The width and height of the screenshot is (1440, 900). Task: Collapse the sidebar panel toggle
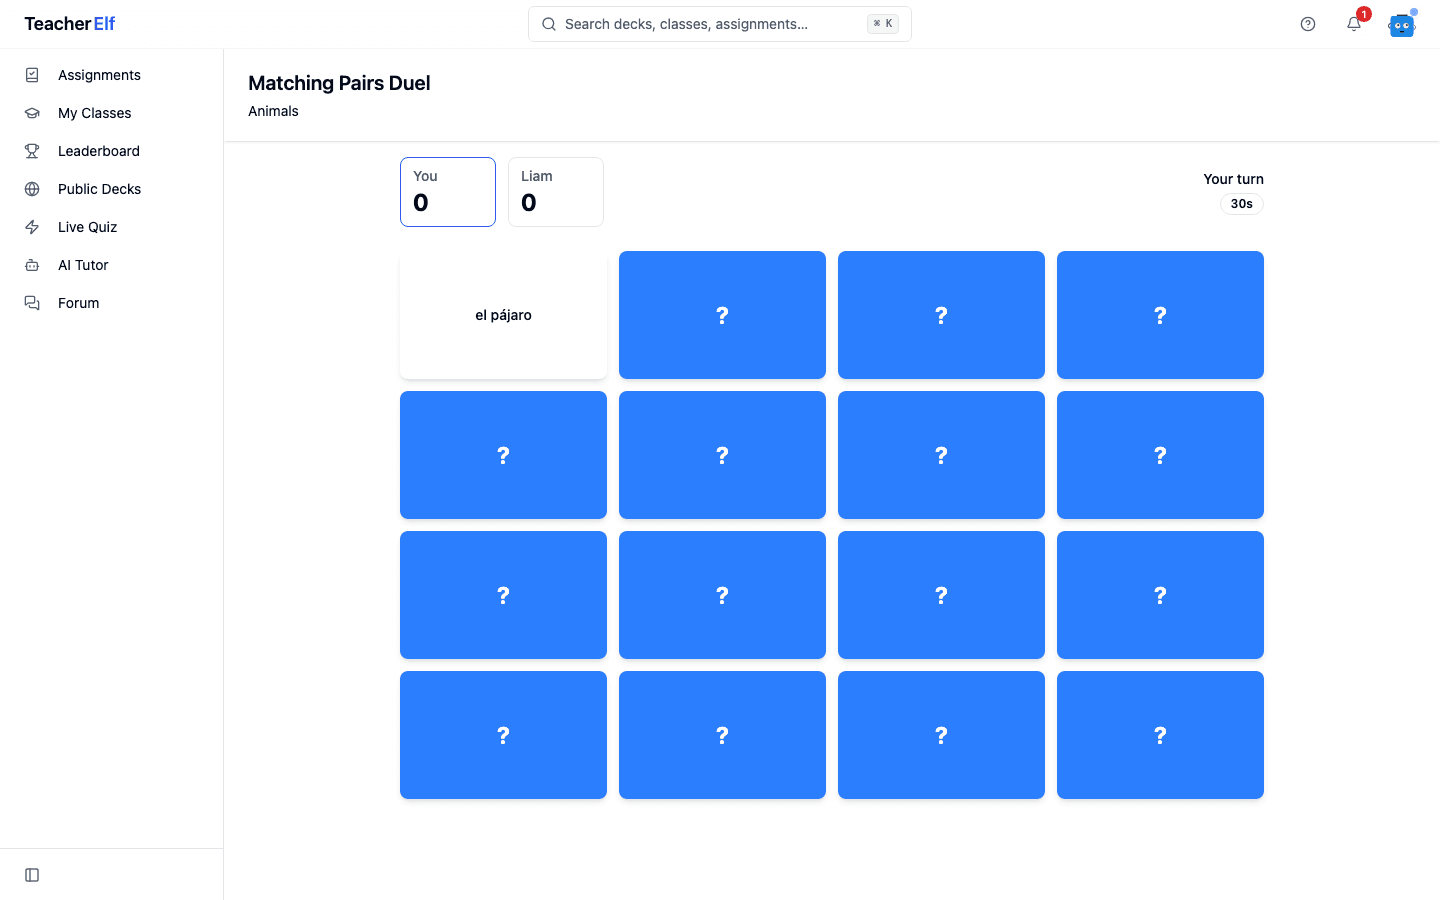click(x=32, y=875)
